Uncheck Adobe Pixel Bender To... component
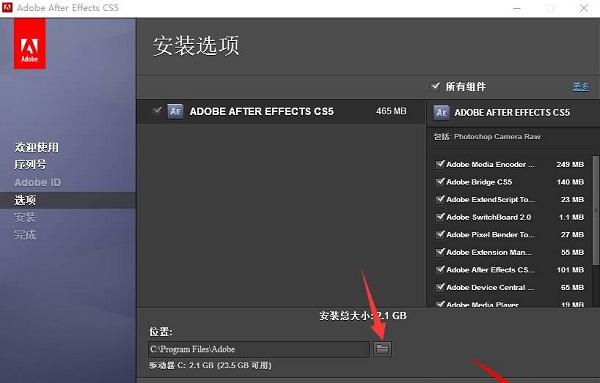 (x=440, y=235)
